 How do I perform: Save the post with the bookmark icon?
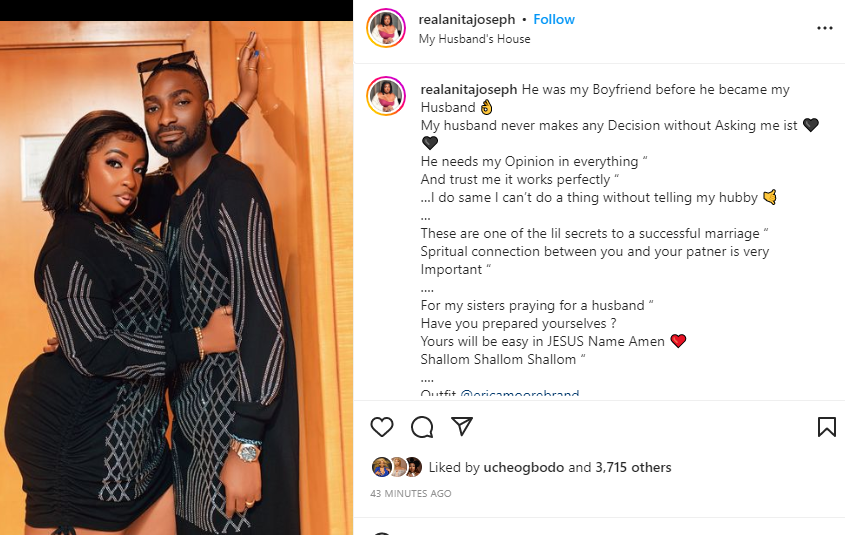827,427
